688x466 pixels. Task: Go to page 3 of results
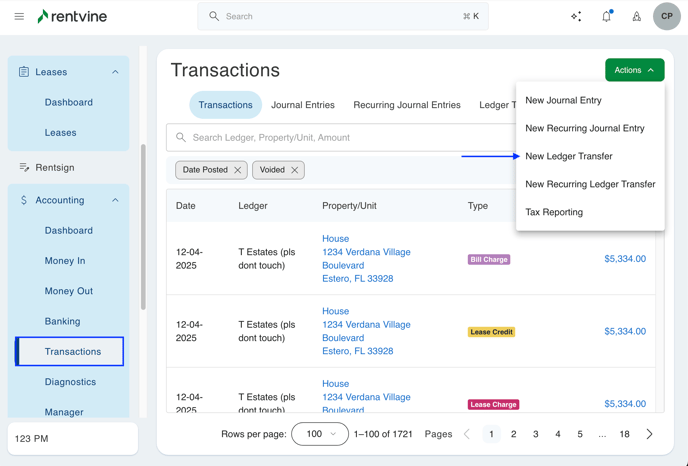[536, 434]
